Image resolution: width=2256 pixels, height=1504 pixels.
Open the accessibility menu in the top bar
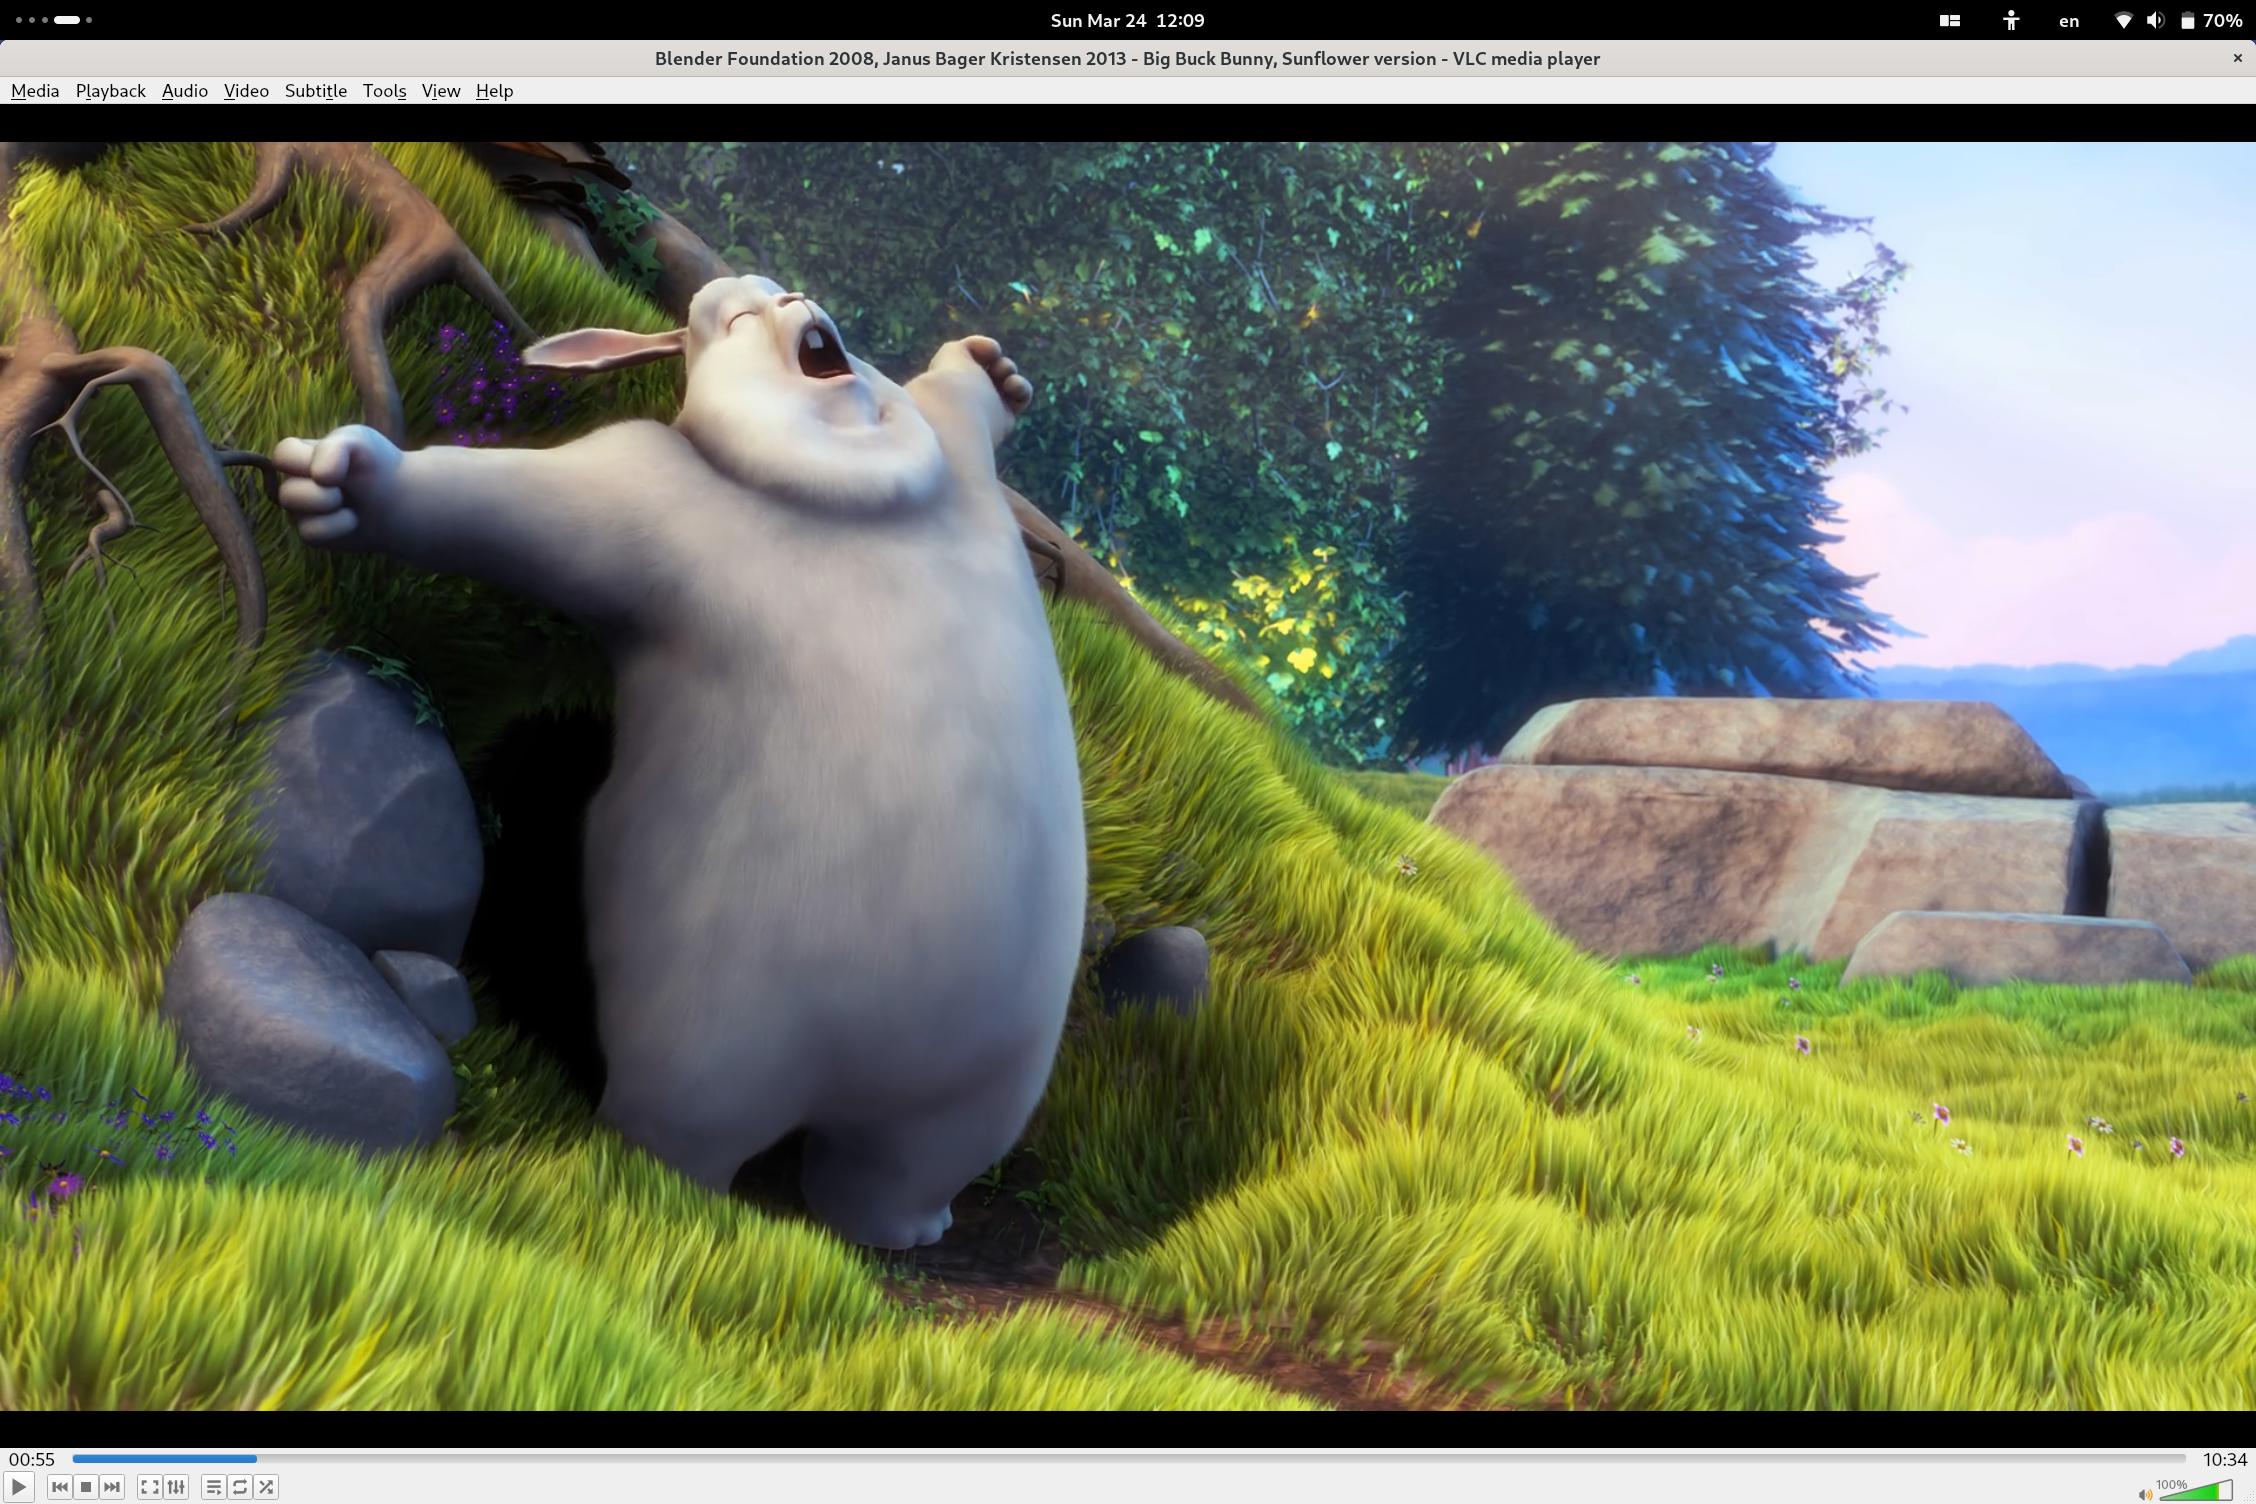tap(2011, 20)
